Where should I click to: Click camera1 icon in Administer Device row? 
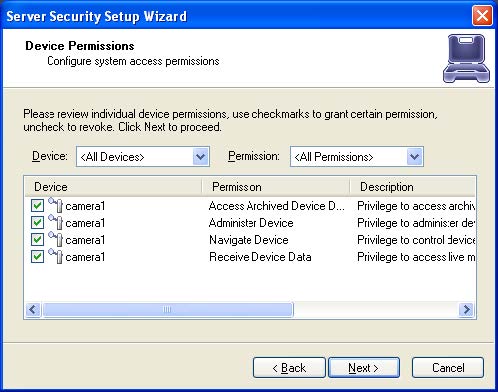click(55, 222)
